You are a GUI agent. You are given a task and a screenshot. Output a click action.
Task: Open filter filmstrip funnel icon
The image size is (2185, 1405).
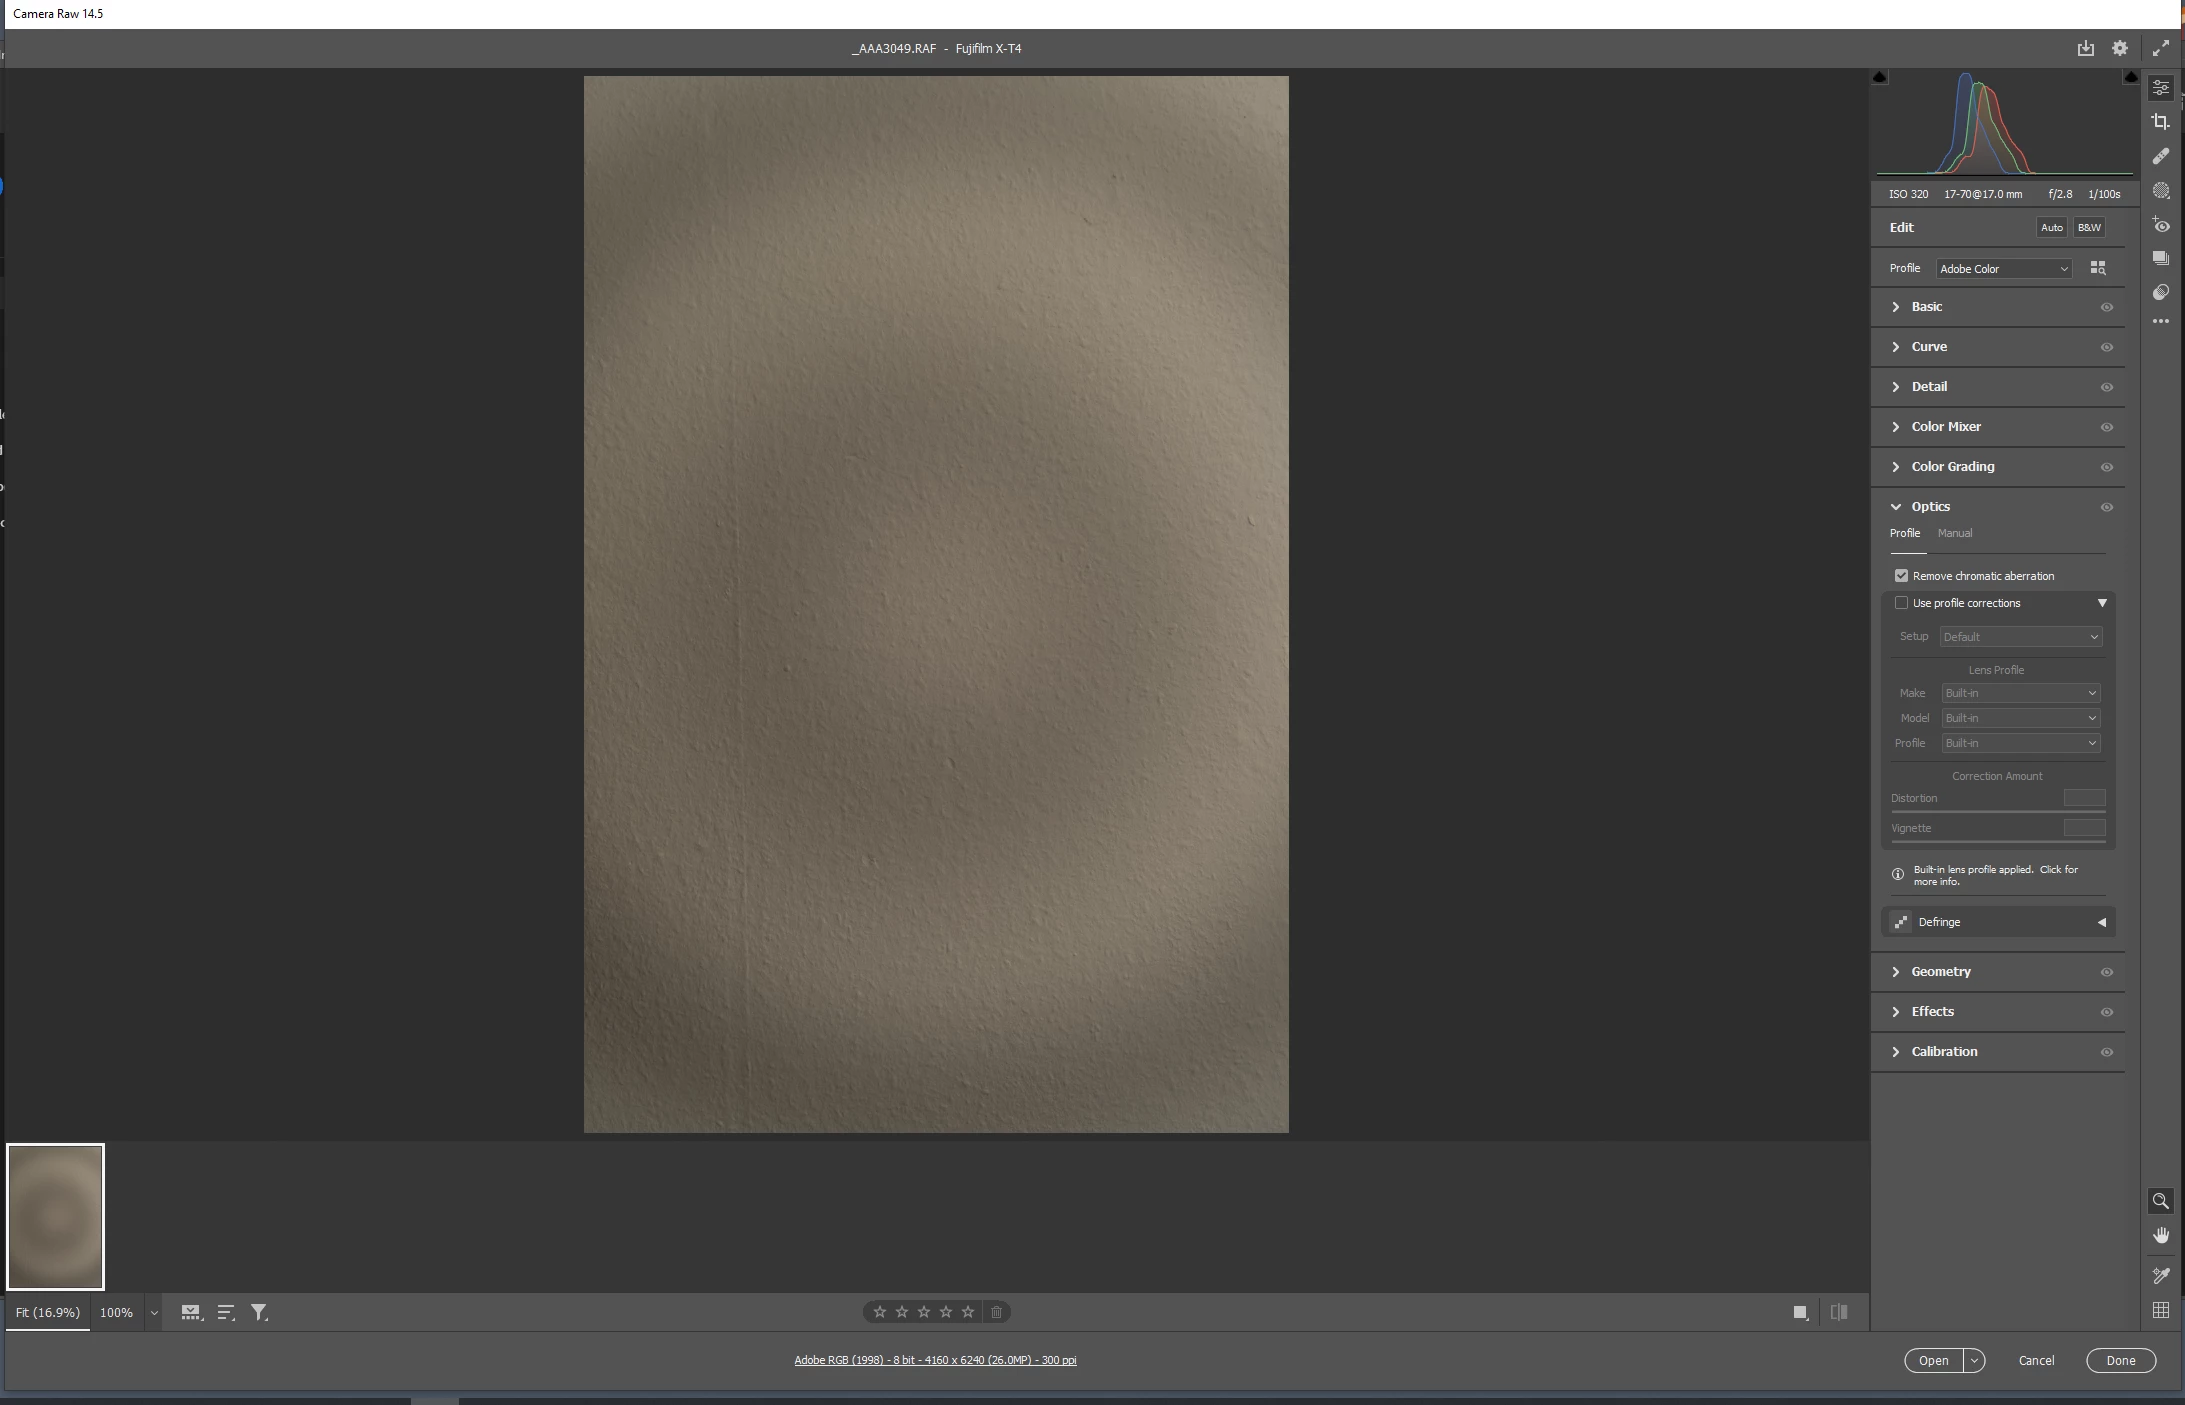pyautogui.click(x=259, y=1312)
